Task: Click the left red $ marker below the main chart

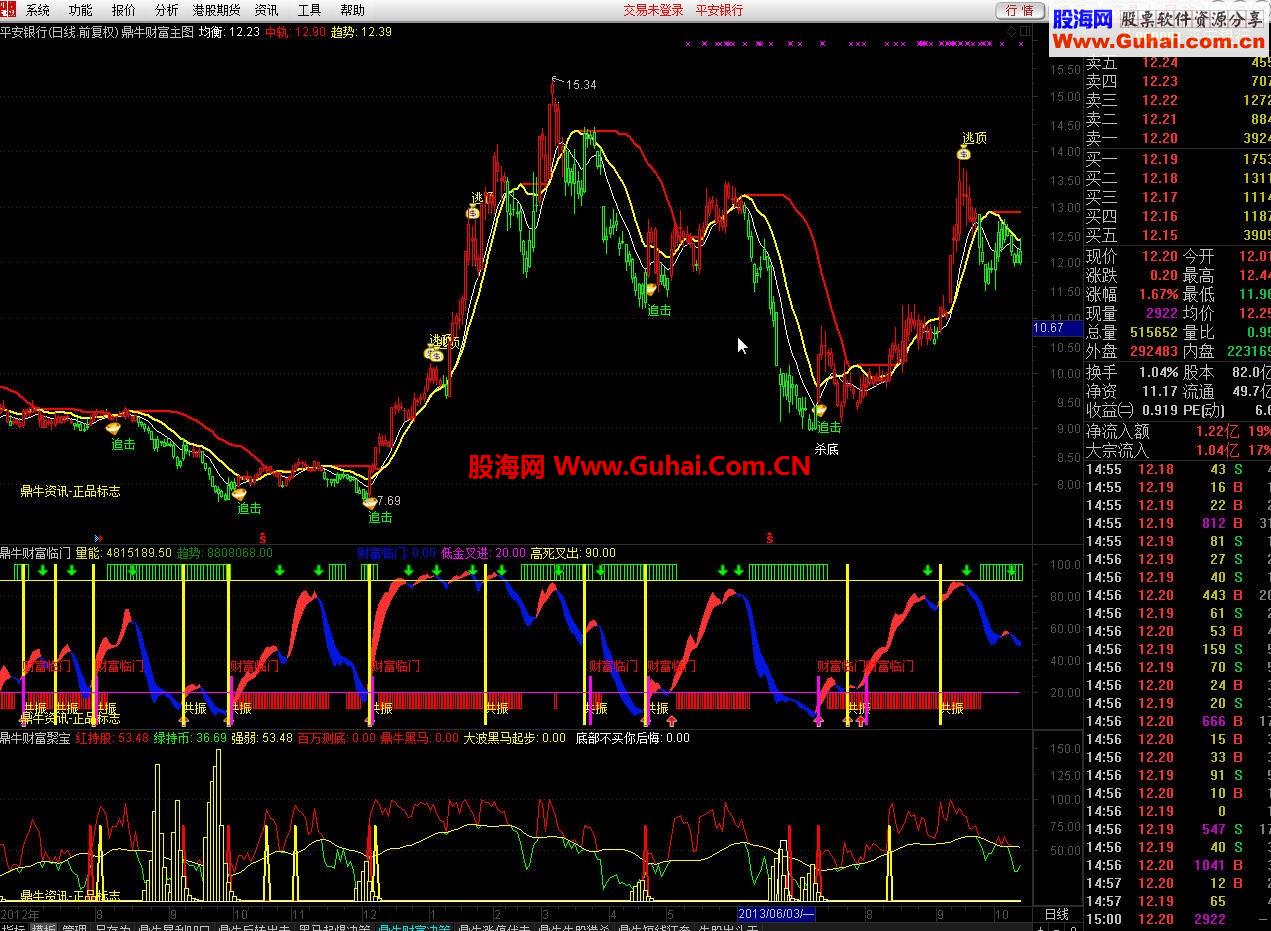Action: click(264, 538)
